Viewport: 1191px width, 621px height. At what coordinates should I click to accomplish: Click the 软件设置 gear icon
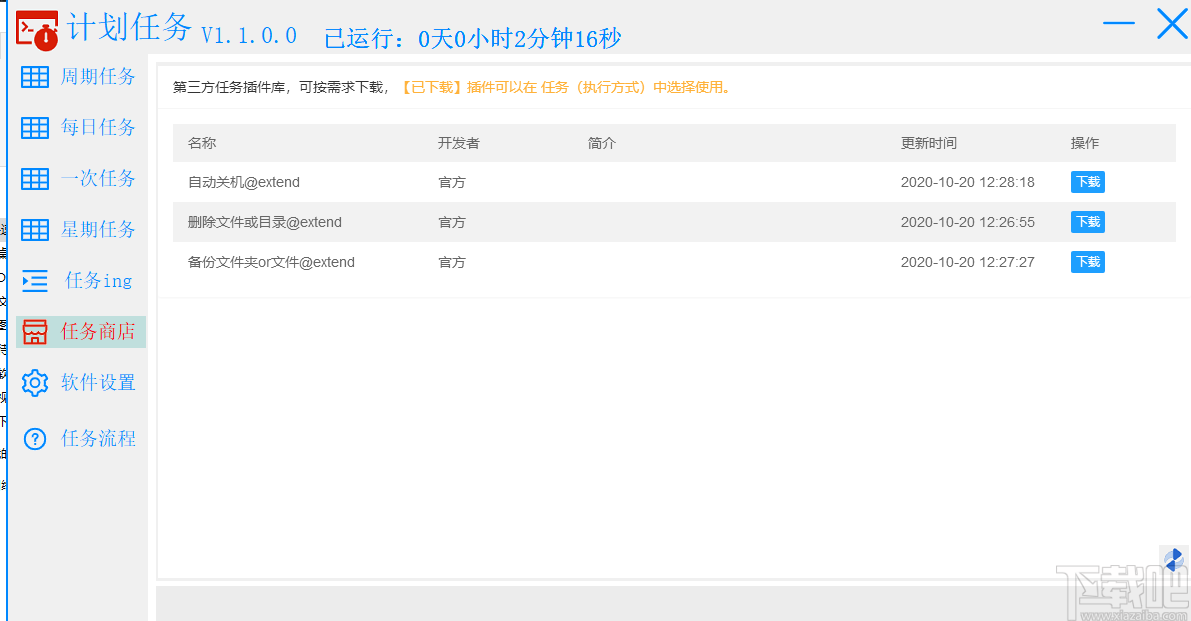pos(35,382)
